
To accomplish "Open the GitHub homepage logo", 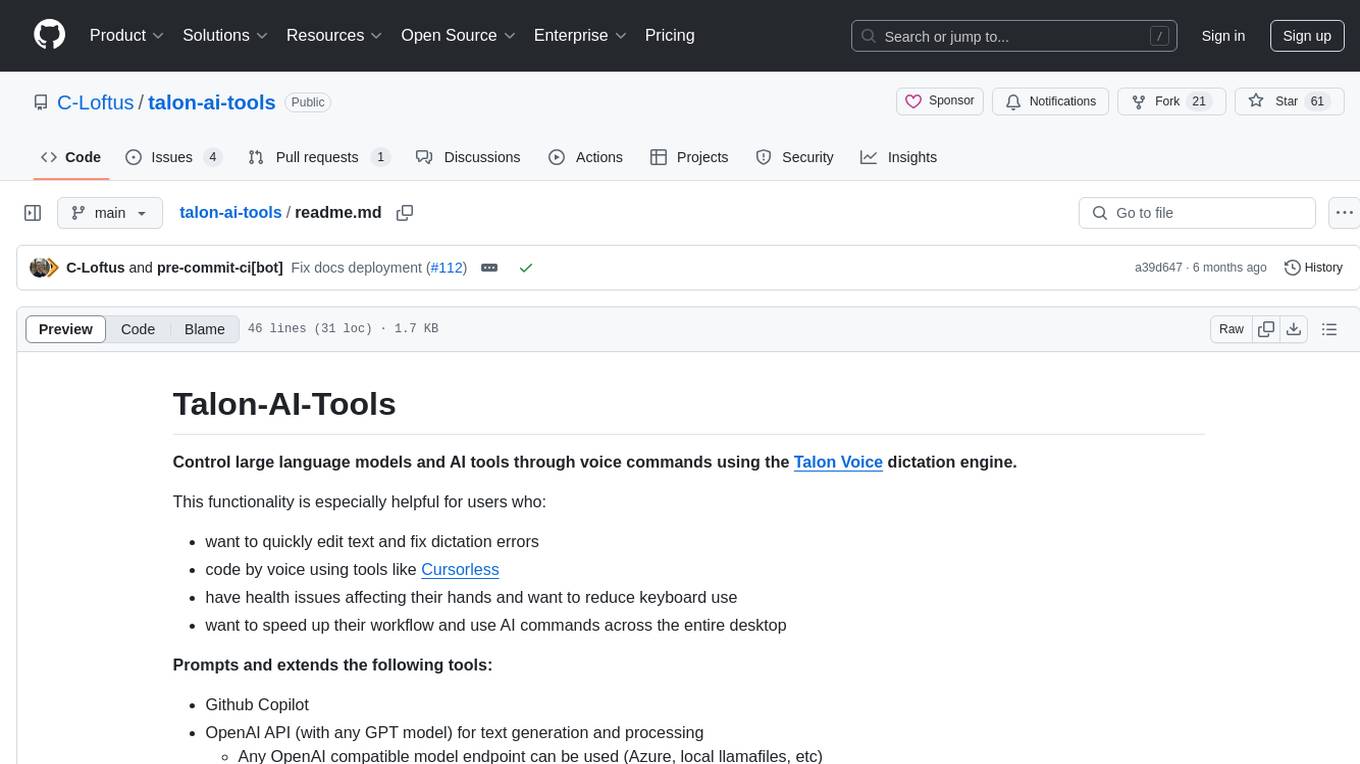I will click(49, 35).
